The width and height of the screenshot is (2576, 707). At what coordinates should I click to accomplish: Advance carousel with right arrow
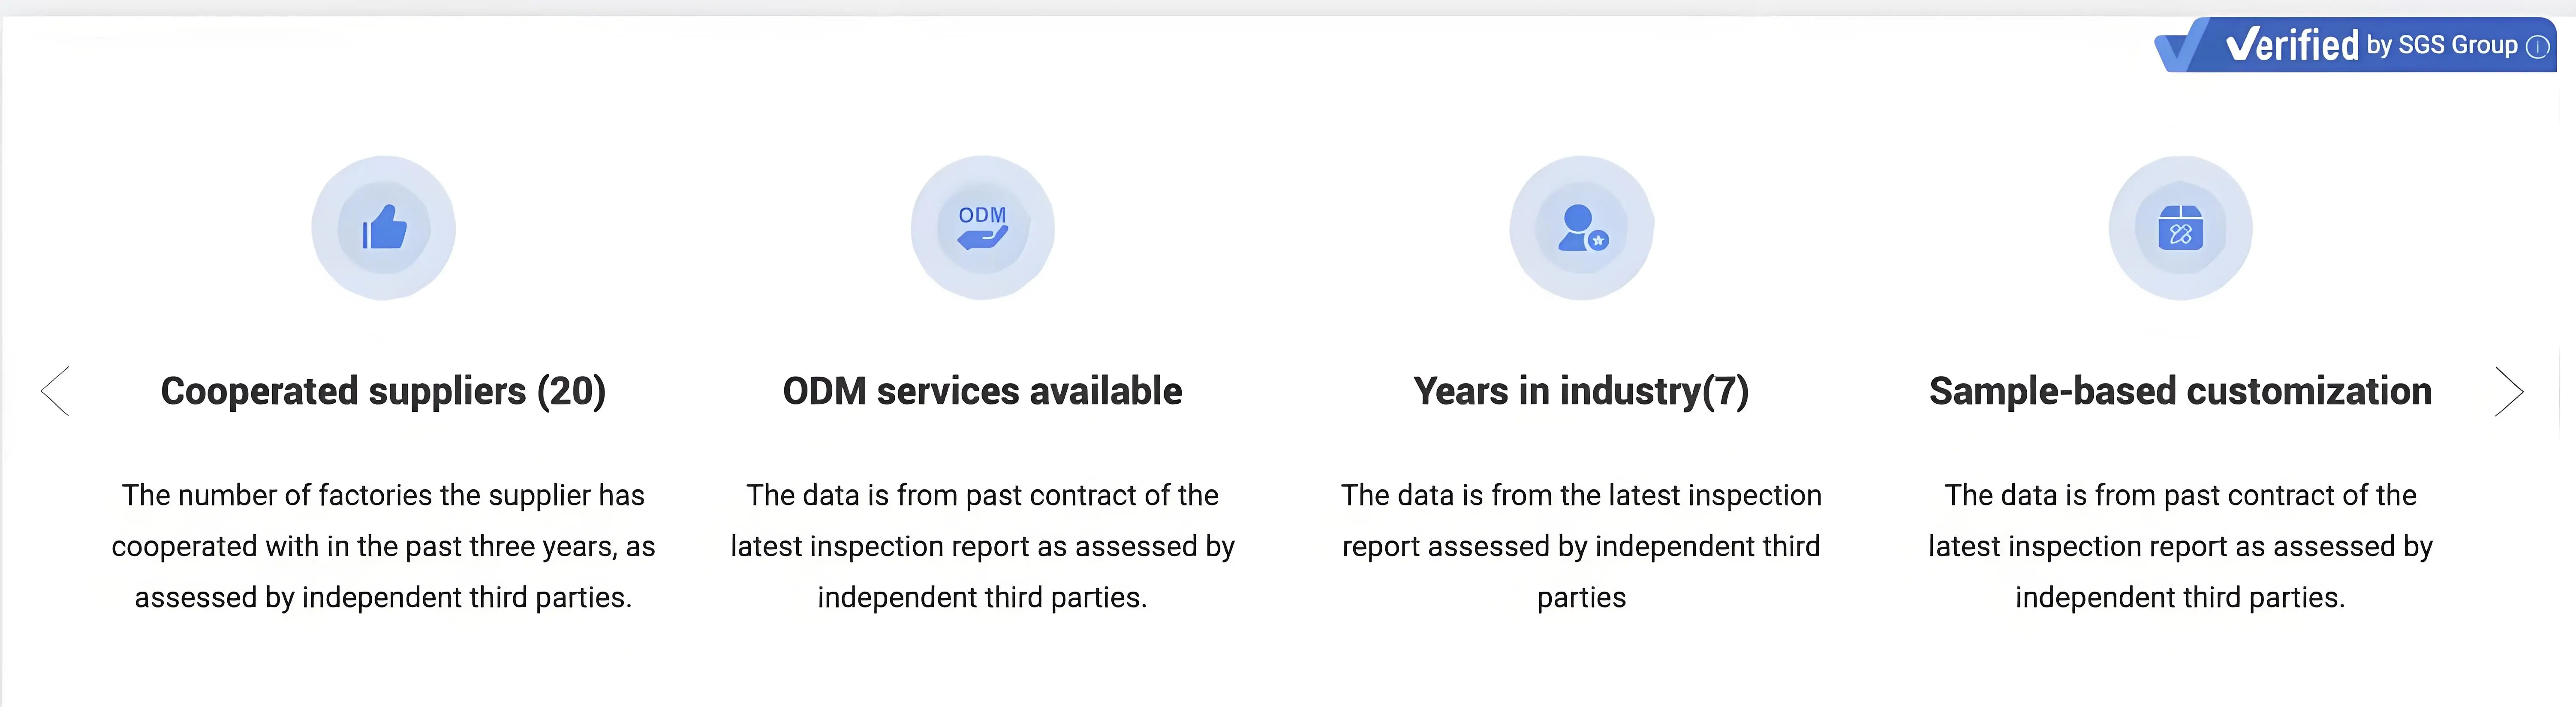click(2509, 390)
